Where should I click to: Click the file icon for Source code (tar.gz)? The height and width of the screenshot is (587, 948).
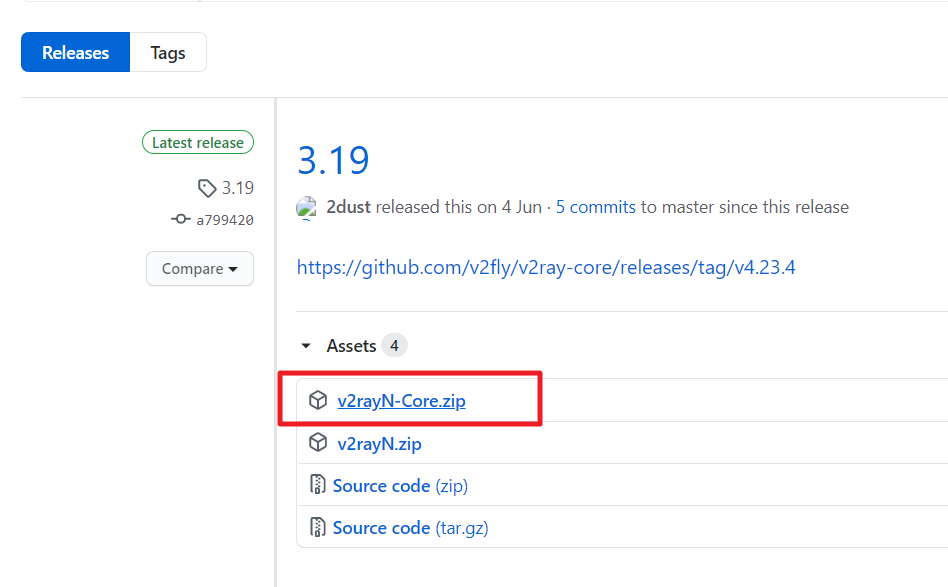click(318, 527)
